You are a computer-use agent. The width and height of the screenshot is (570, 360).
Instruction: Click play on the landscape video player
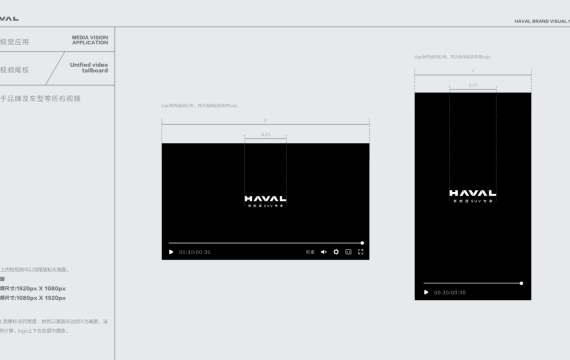[171, 252]
